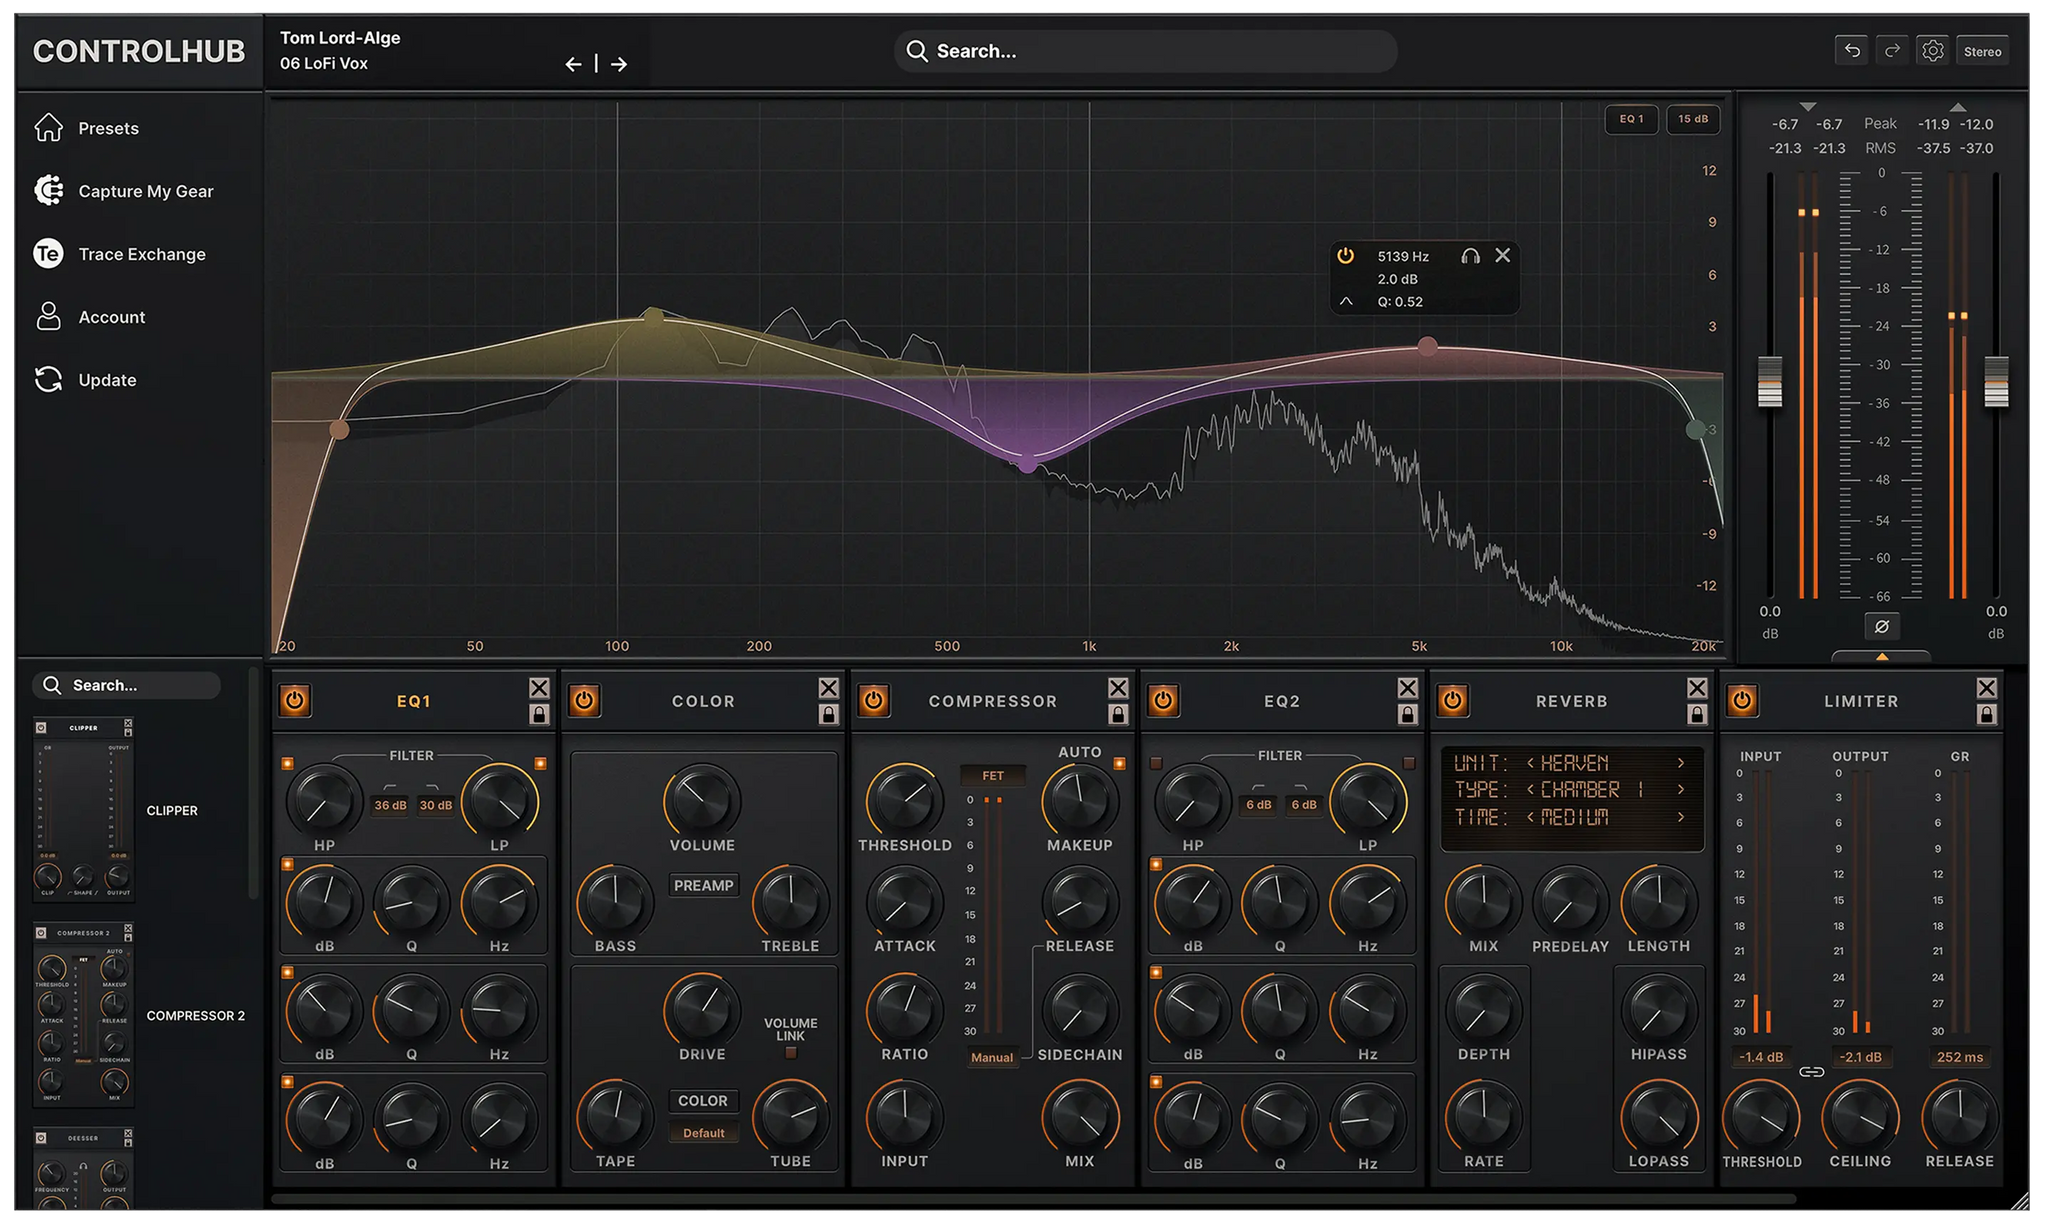Select the COMPRESSOR 2 module thumbnail
Image resolution: width=2048 pixels, height=1224 pixels.
pyautogui.click(x=84, y=1015)
